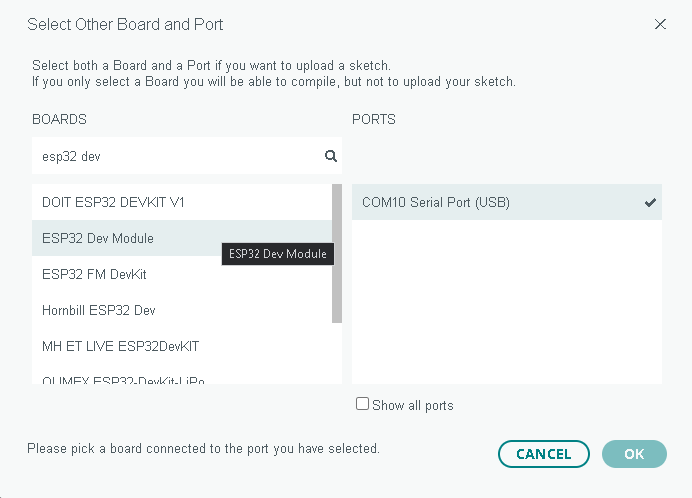Choose ESP32 Dev Module from the boards list
This screenshot has width=692, height=498.
pos(182,238)
